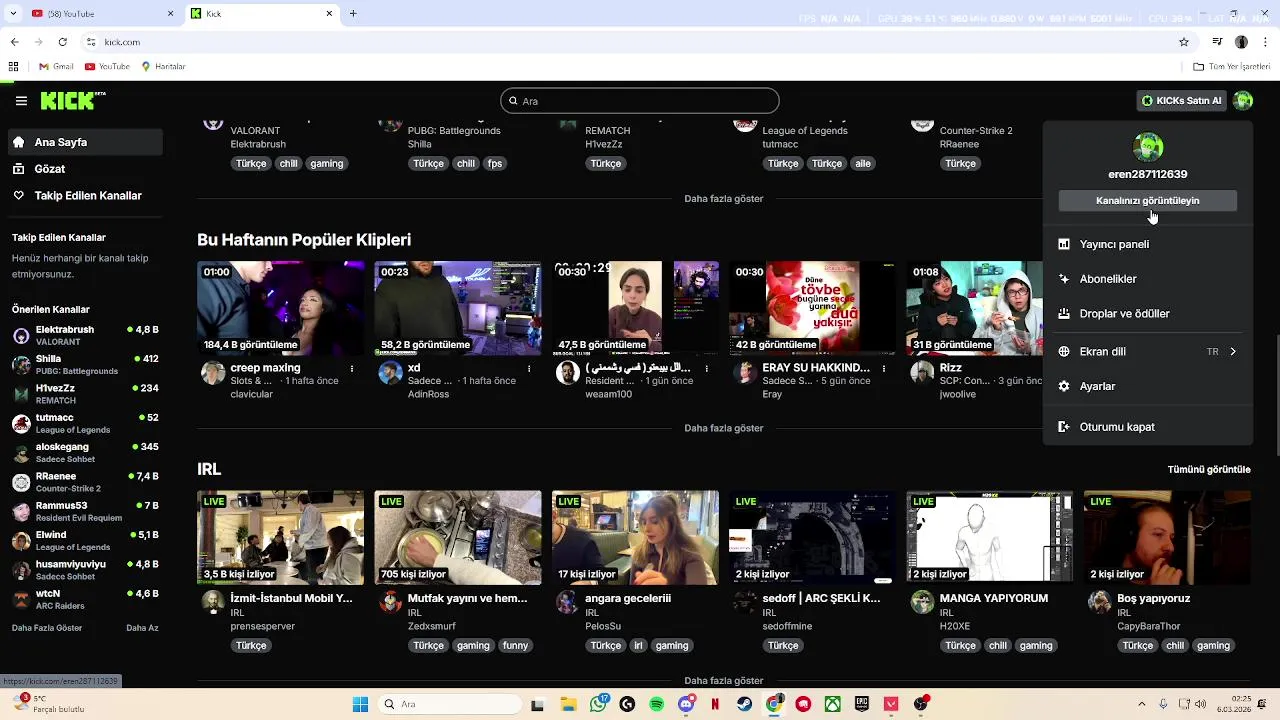
Task: Open the 47,5 B görüntüleme clip thumbnail
Action: click(635, 308)
